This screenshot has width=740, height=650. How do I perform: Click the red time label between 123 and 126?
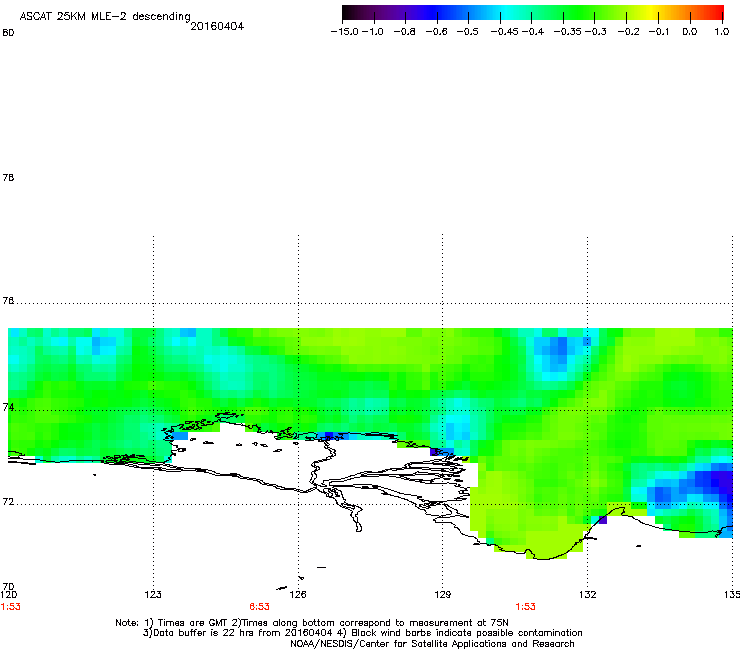tap(259, 607)
